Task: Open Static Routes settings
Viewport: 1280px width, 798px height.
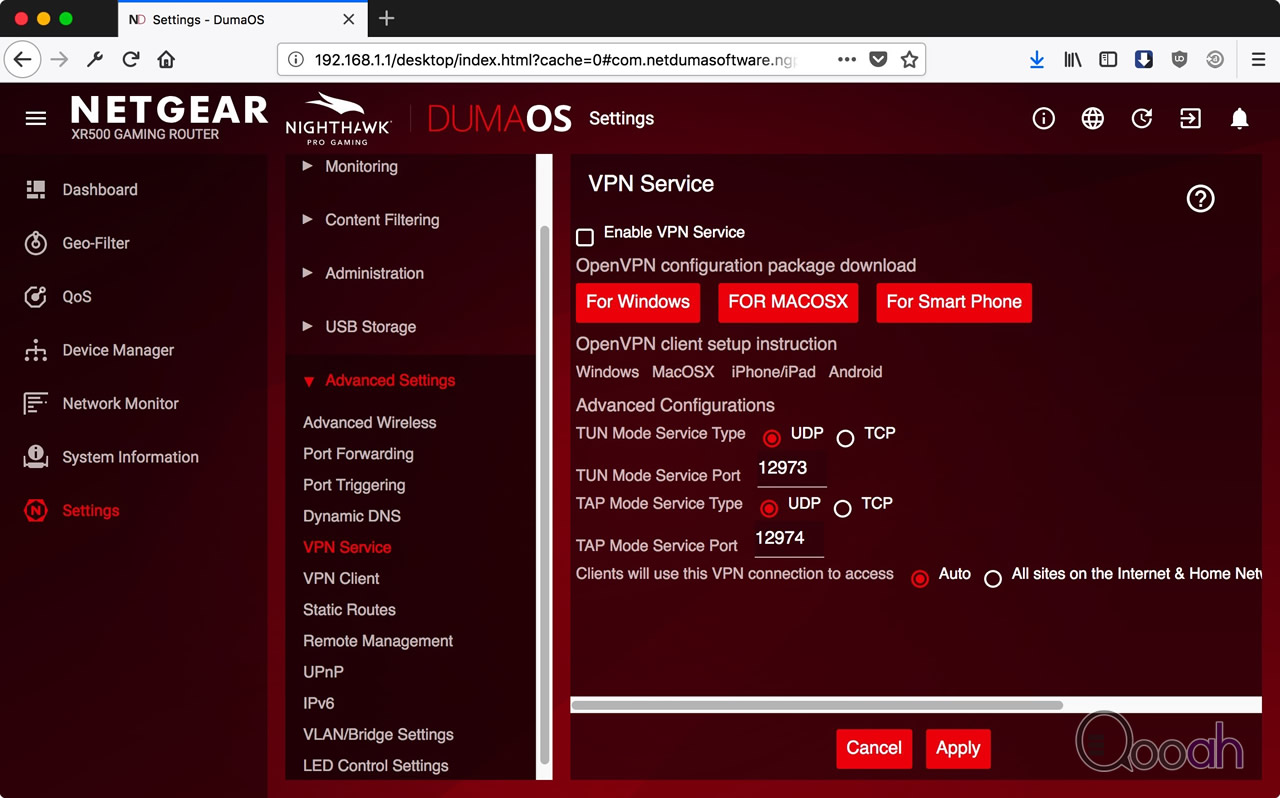Action: pyautogui.click(x=349, y=609)
